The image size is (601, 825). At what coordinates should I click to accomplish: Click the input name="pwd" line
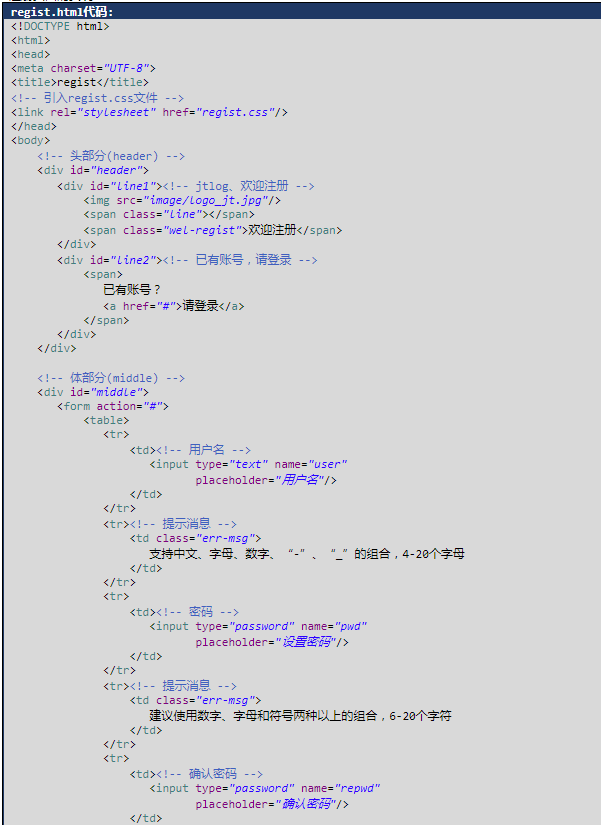[x=258, y=627]
